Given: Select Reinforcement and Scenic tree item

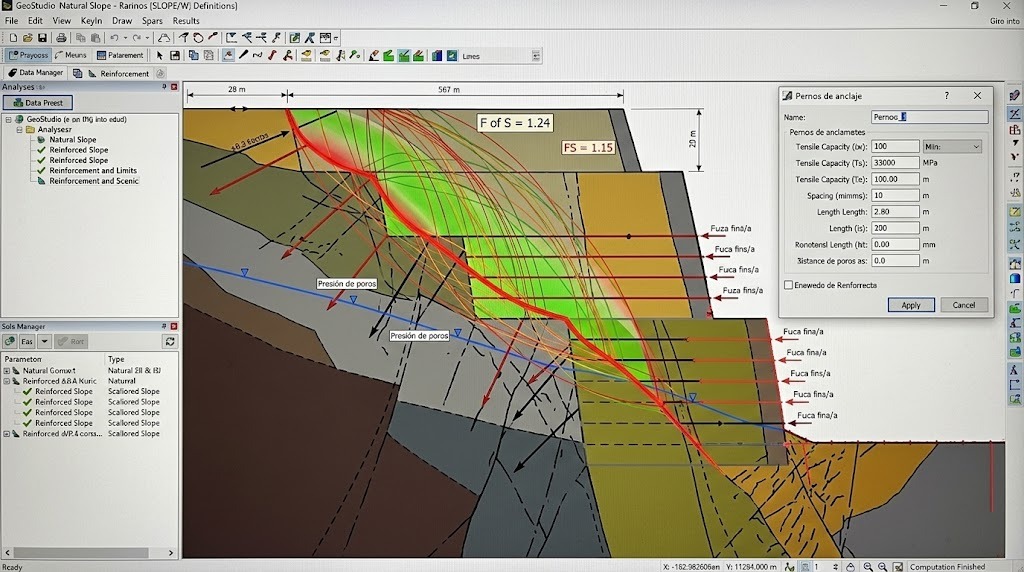Looking at the screenshot, I should point(93,181).
